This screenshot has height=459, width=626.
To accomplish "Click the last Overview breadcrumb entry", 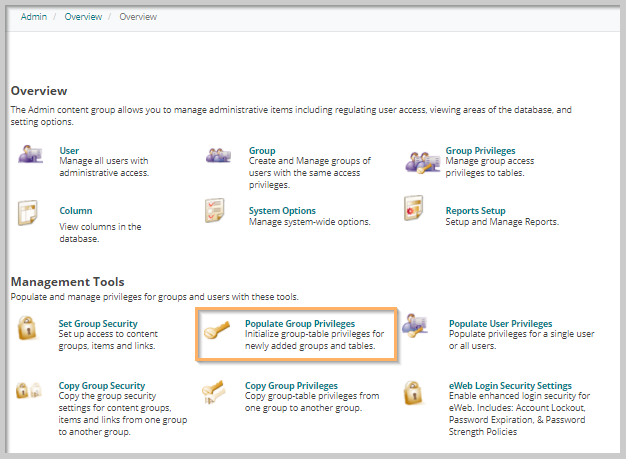I will [x=138, y=17].
